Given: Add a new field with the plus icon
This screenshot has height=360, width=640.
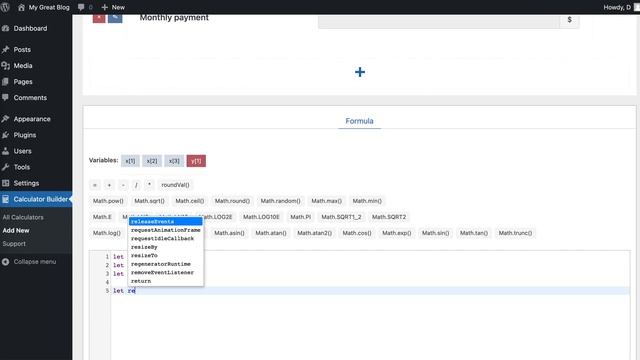Looking at the screenshot, I should pos(360,72).
